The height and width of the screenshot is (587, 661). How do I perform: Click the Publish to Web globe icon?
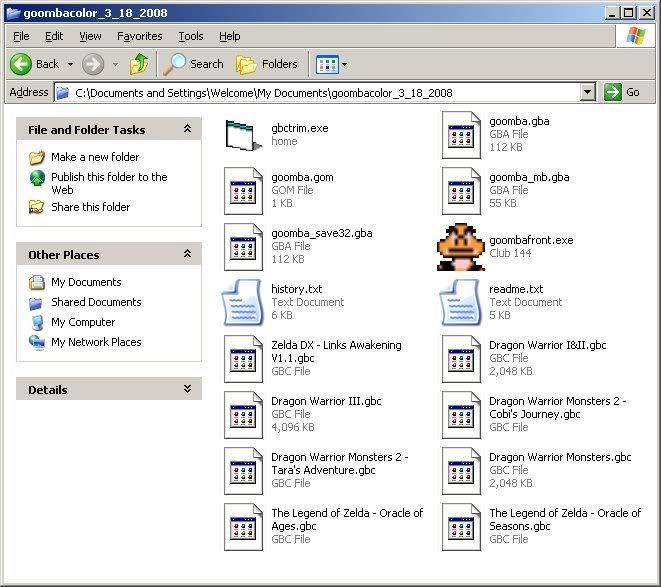tap(37, 178)
